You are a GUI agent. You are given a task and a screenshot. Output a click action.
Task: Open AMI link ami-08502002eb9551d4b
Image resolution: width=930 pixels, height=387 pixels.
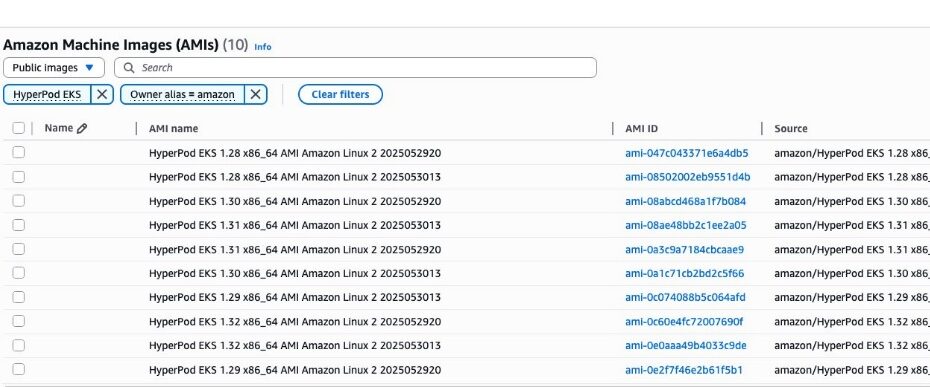click(x=687, y=177)
